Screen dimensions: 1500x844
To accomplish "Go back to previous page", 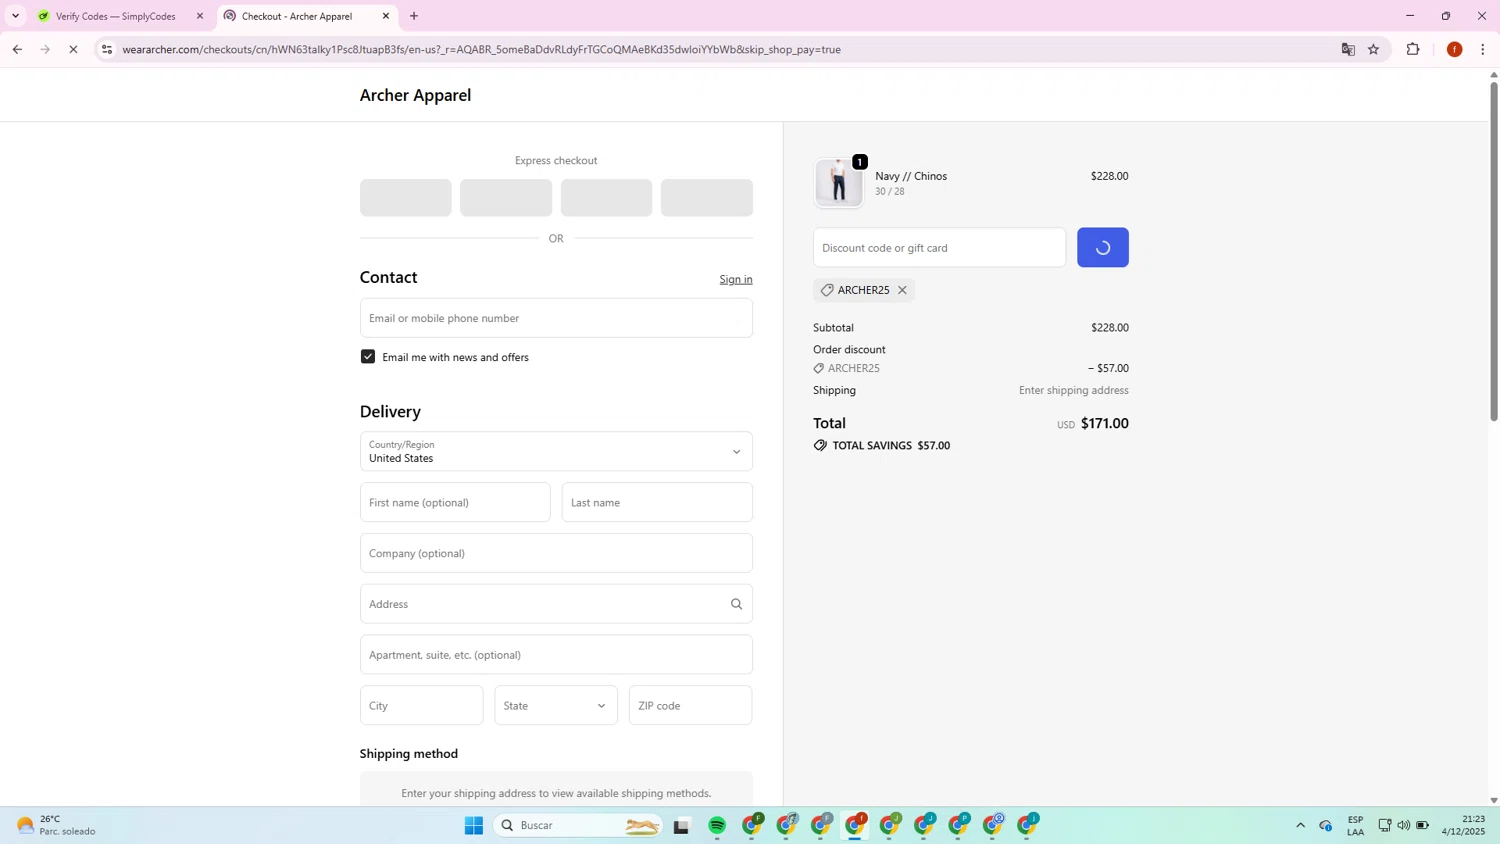I will pos(17,49).
